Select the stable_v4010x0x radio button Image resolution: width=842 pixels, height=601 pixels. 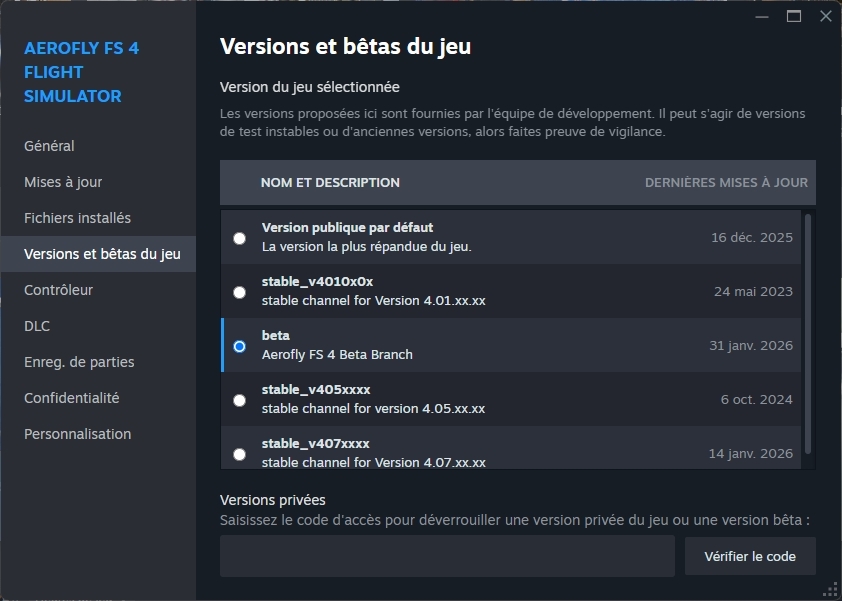coord(239,292)
